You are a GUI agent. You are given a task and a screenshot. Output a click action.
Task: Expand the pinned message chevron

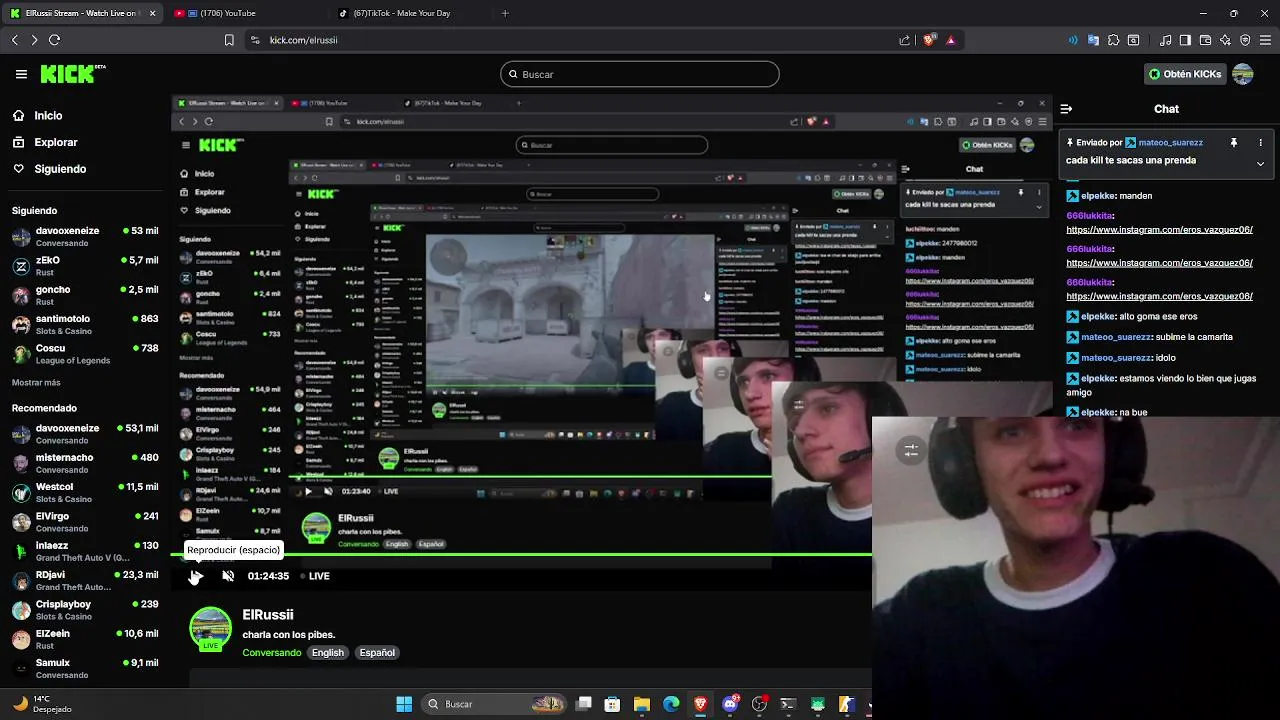[x=1260, y=163]
